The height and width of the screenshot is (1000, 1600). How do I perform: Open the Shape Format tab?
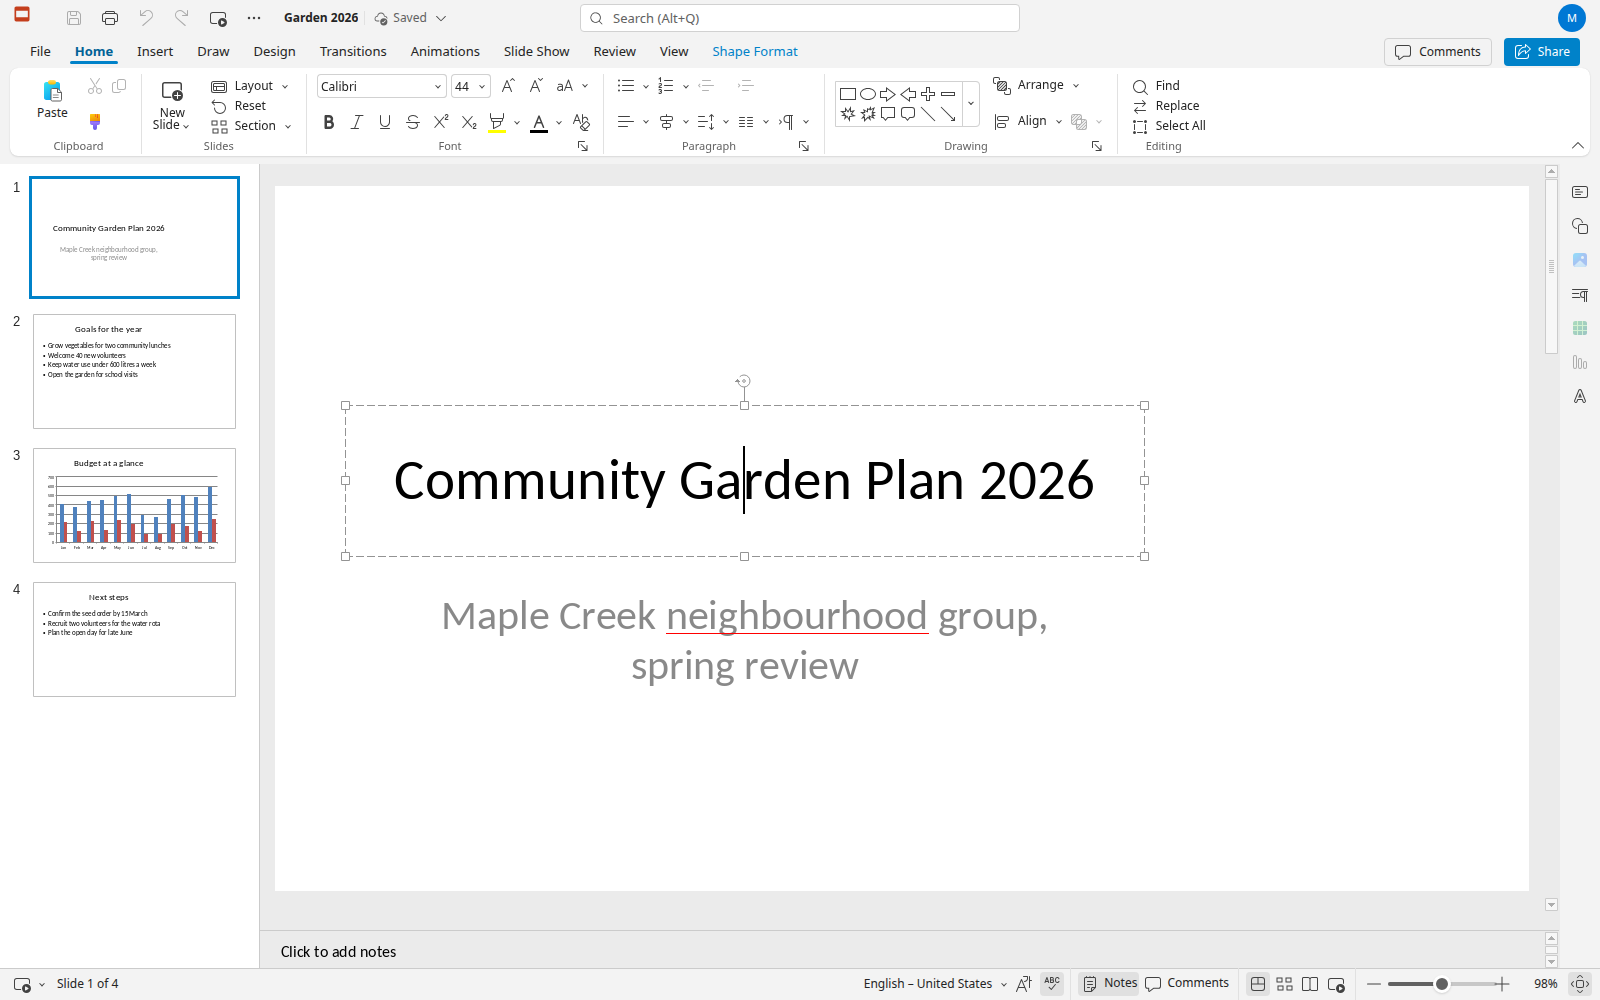pos(755,51)
